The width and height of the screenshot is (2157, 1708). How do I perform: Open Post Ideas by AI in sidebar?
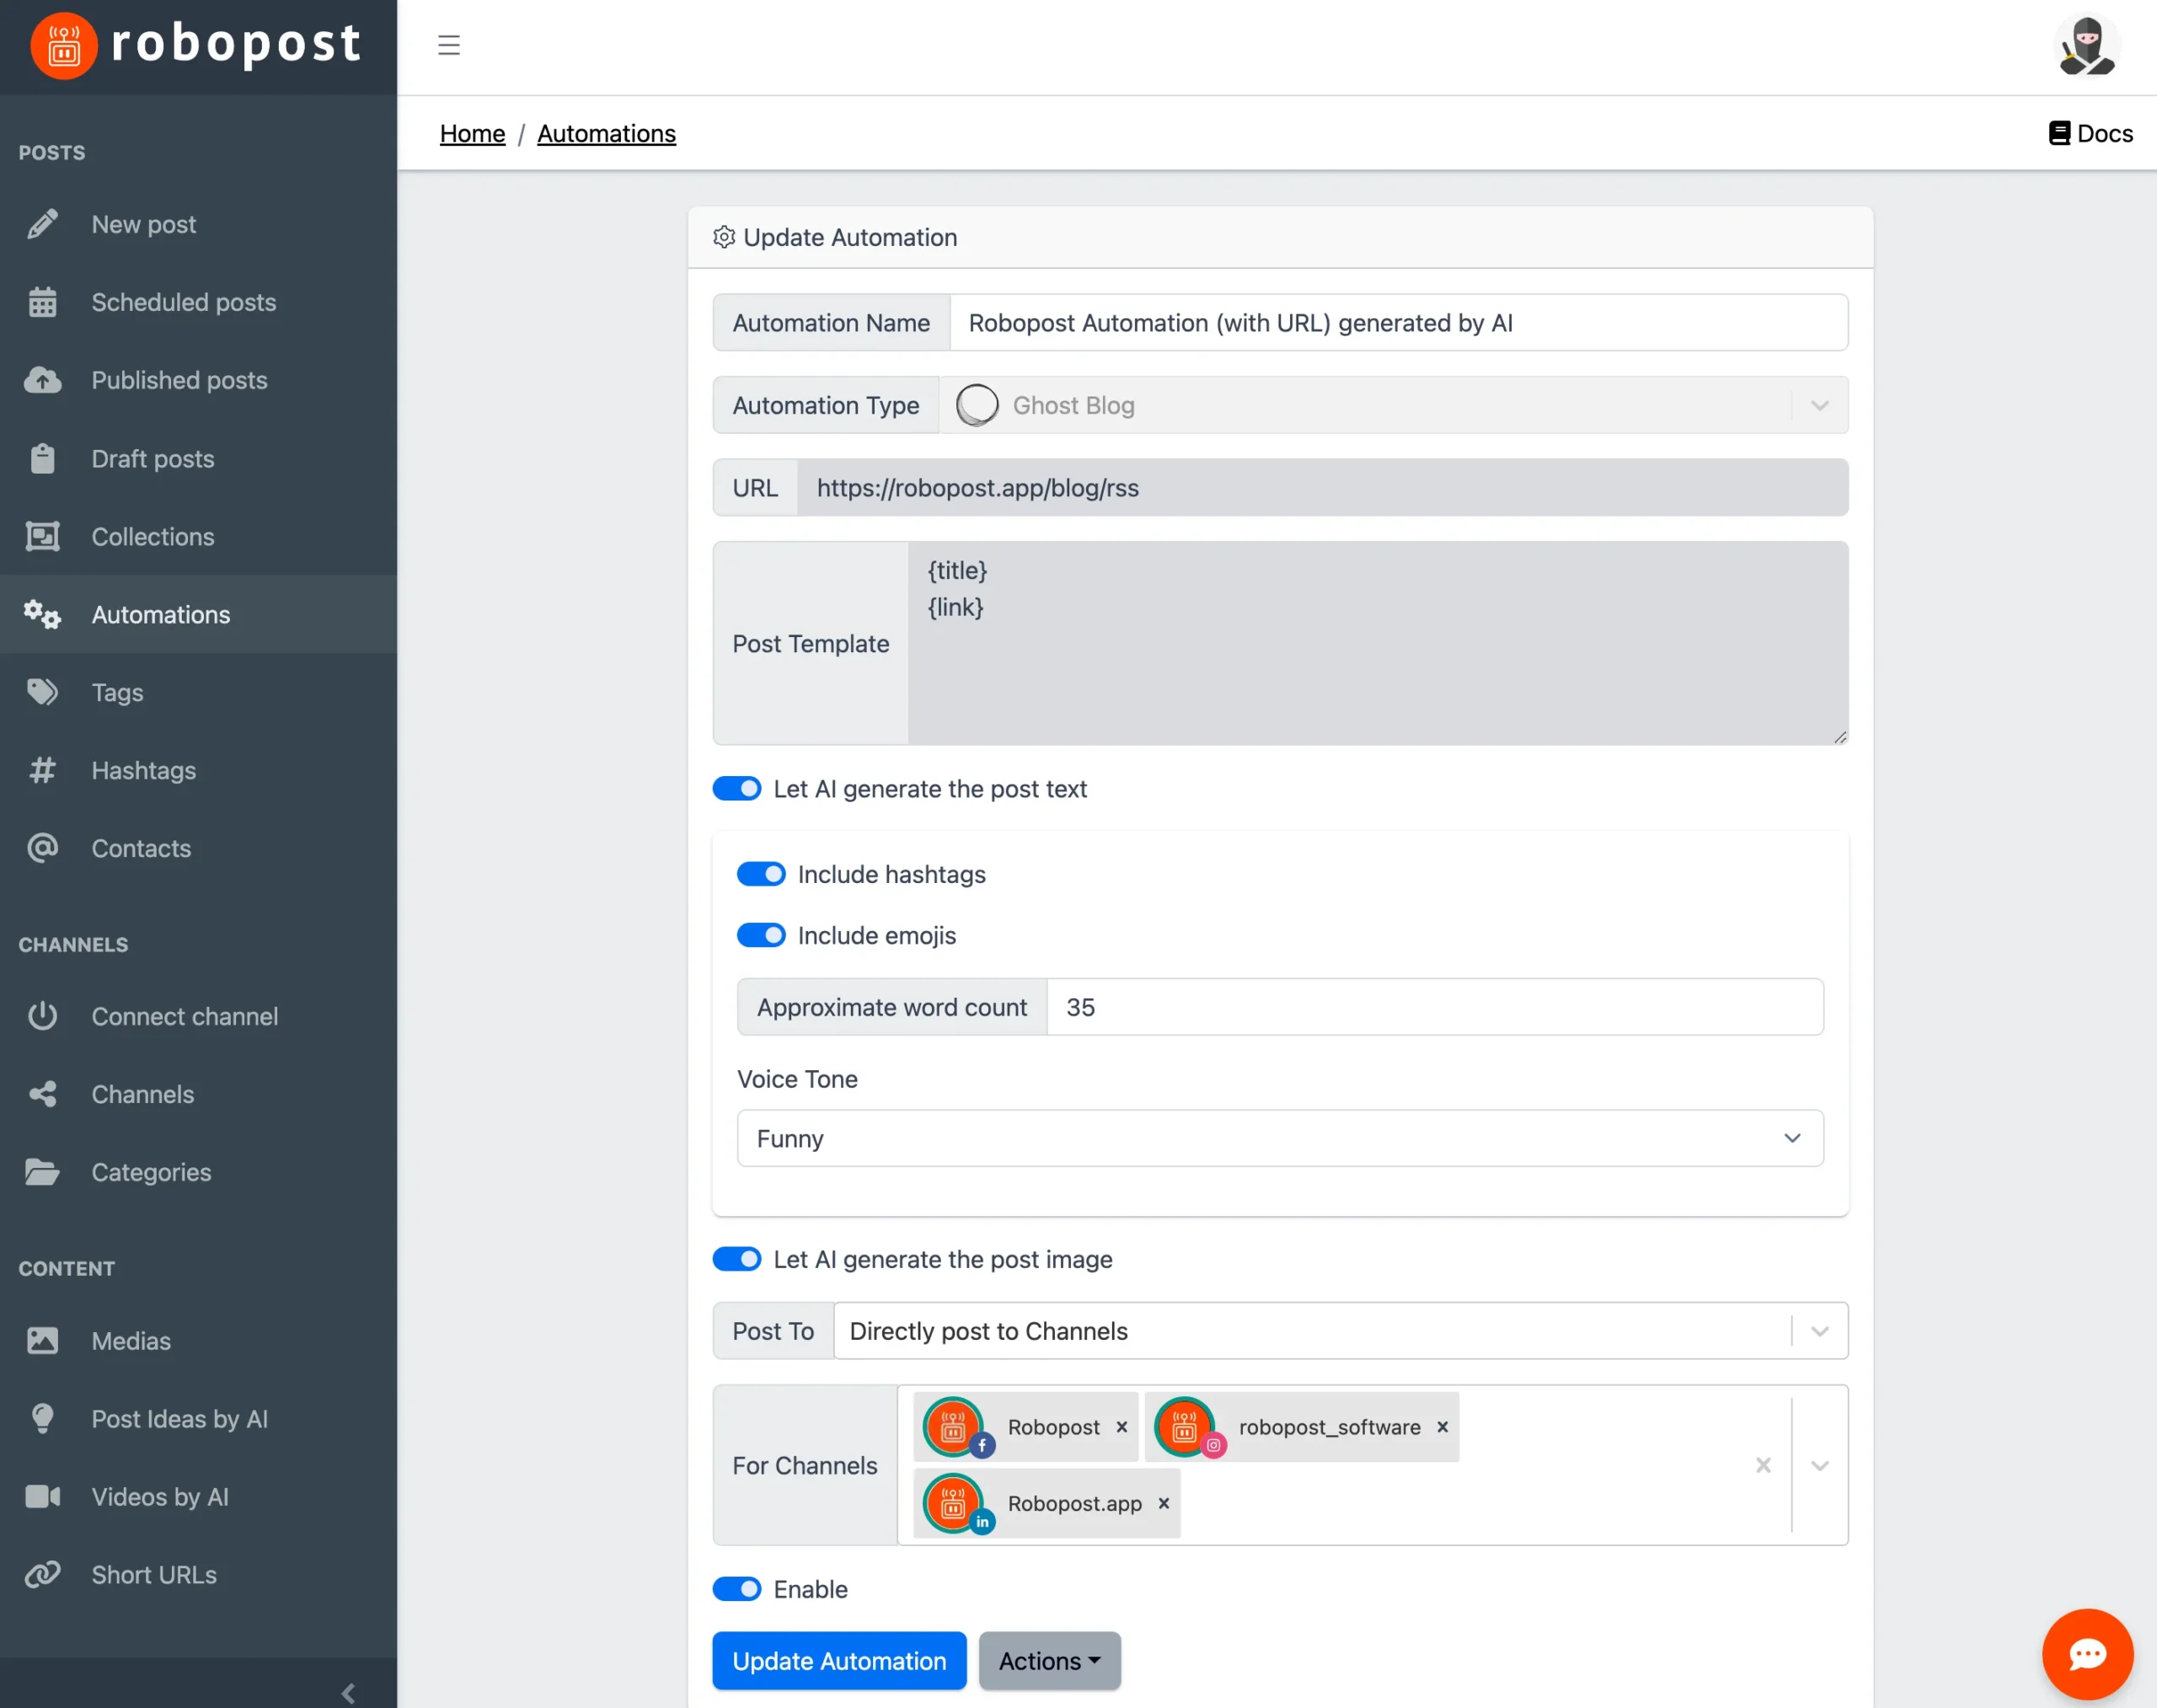(x=198, y=1418)
